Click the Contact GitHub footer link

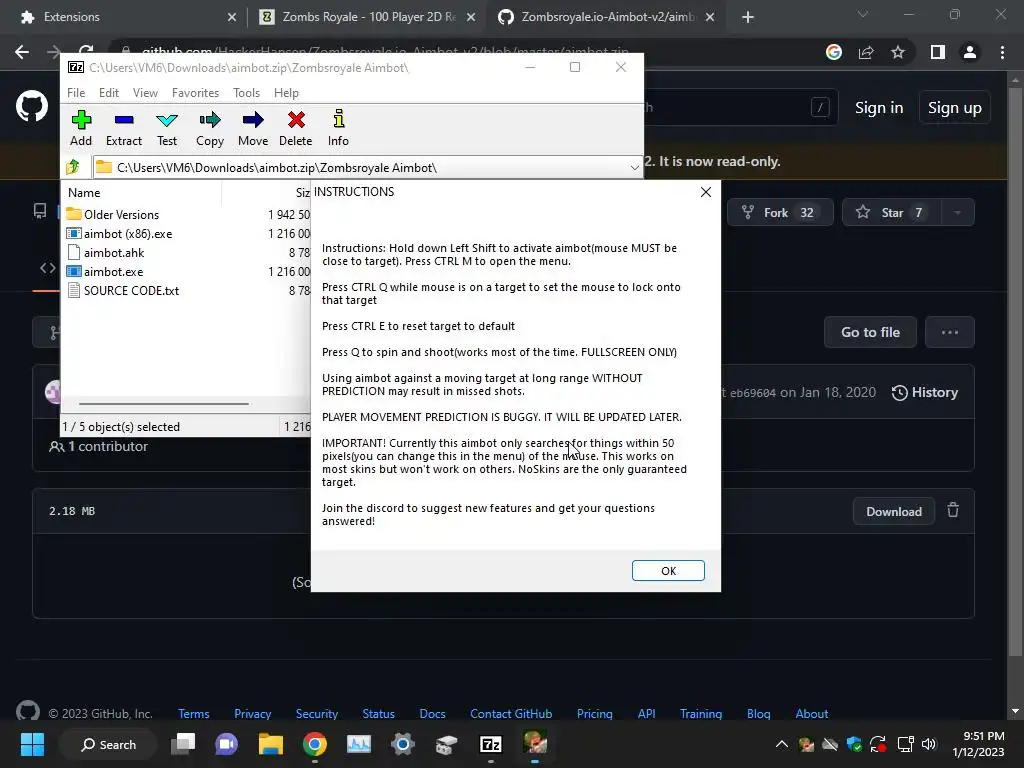coord(511,714)
